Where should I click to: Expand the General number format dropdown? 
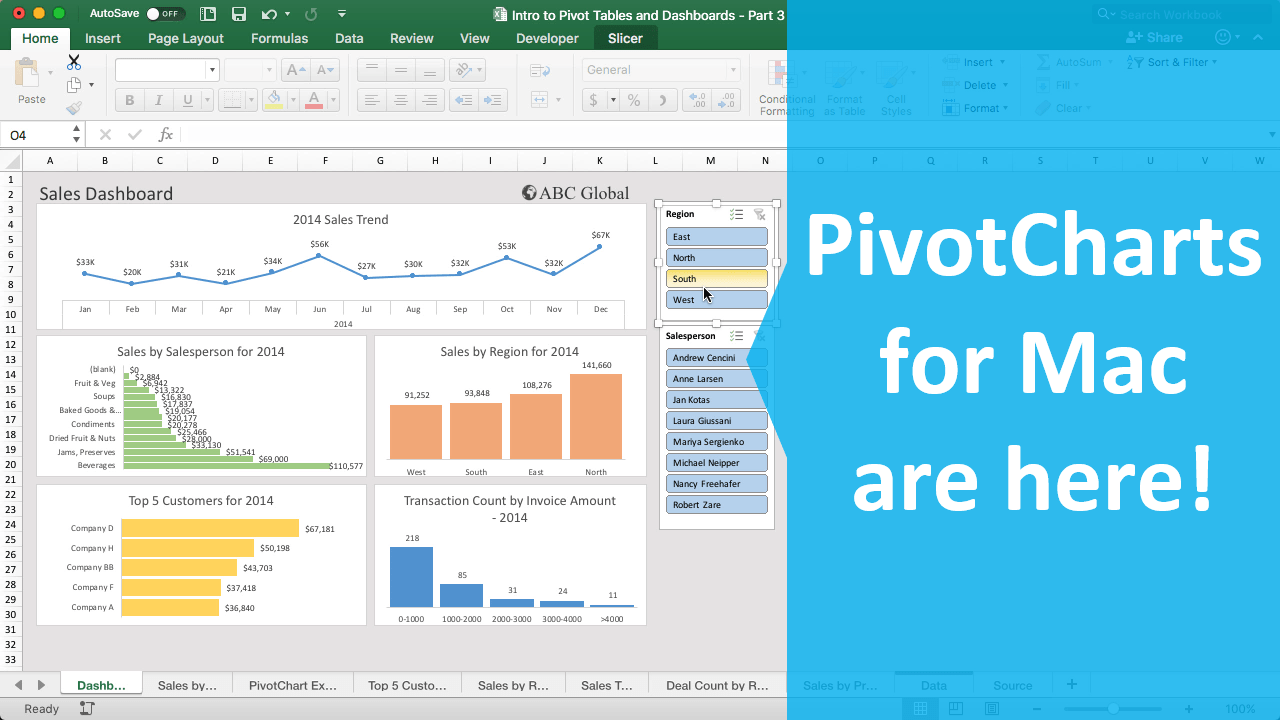pos(733,70)
